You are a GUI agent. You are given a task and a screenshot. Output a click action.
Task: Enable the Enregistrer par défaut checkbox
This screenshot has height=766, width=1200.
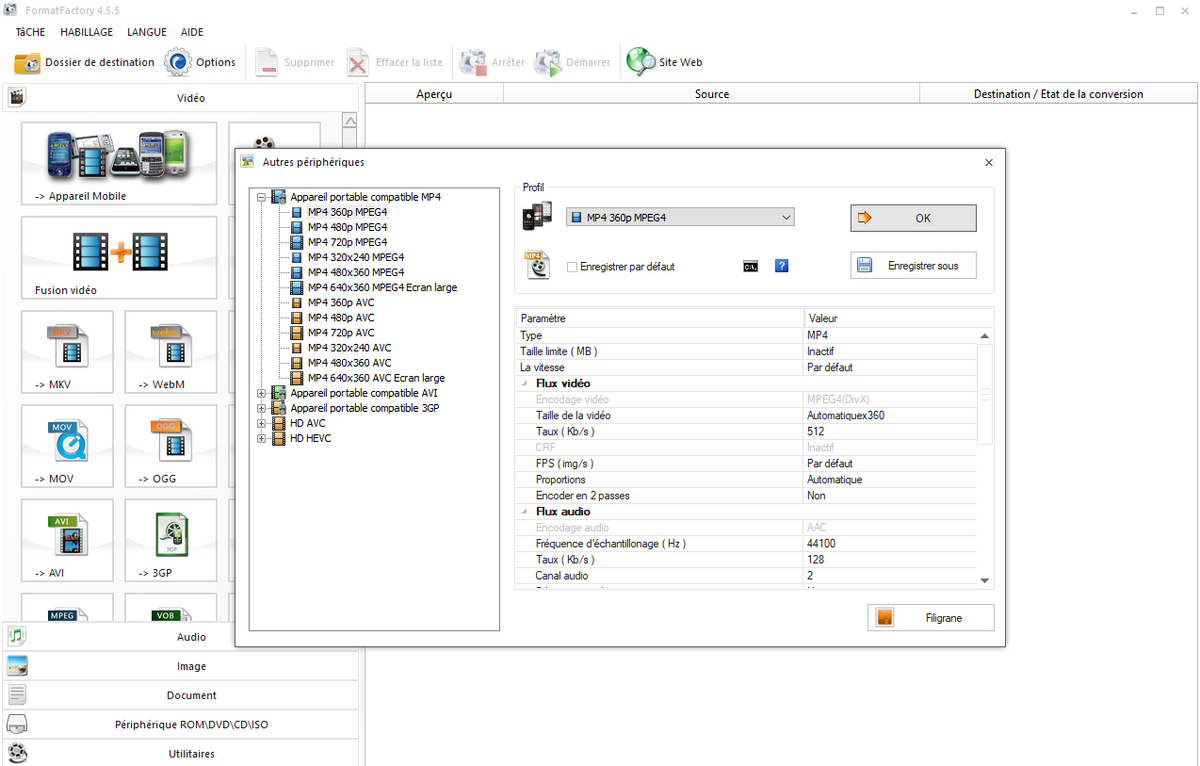point(572,267)
